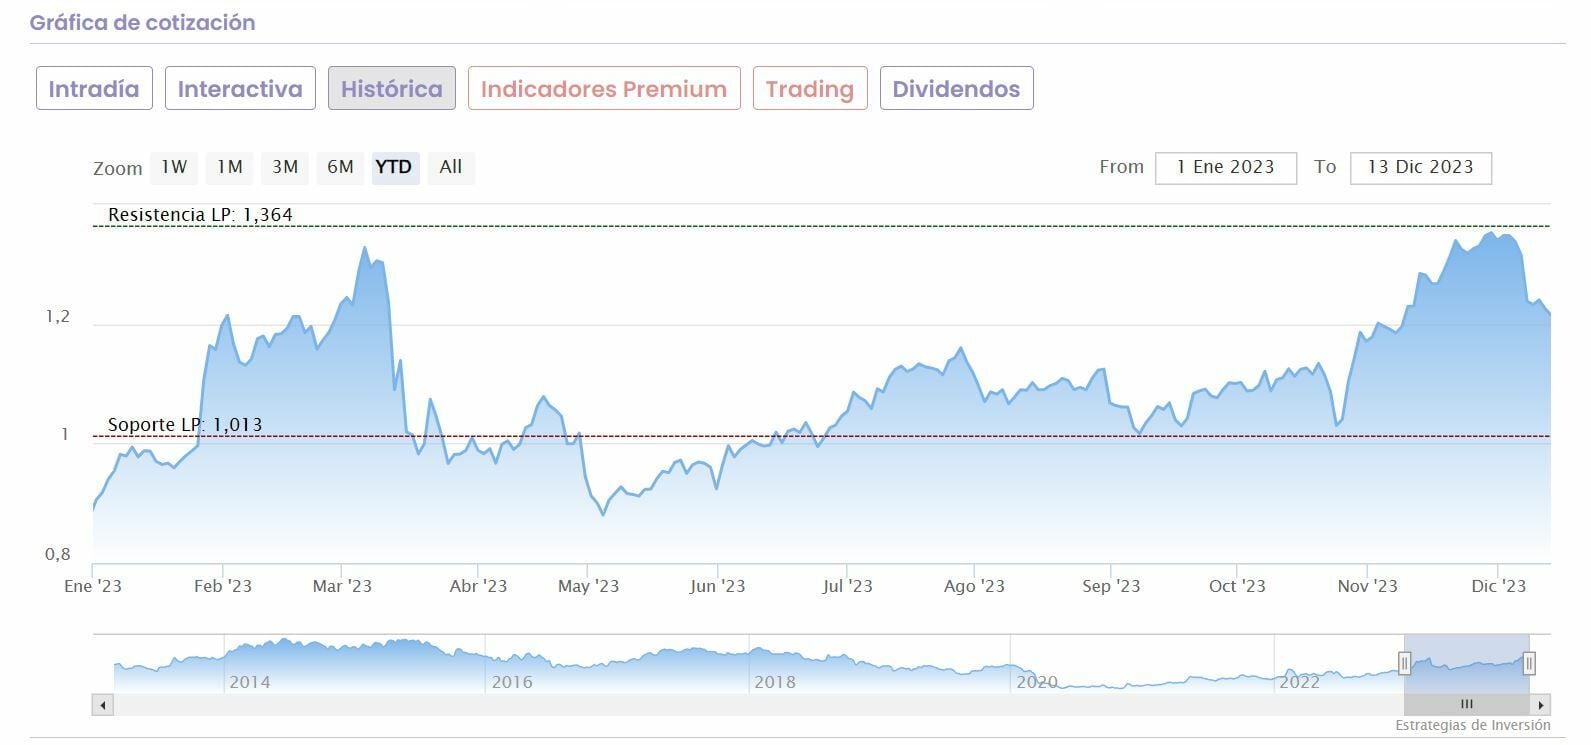The height and width of the screenshot is (745, 1591).
Task: Click the To date field
Action: [1420, 168]
